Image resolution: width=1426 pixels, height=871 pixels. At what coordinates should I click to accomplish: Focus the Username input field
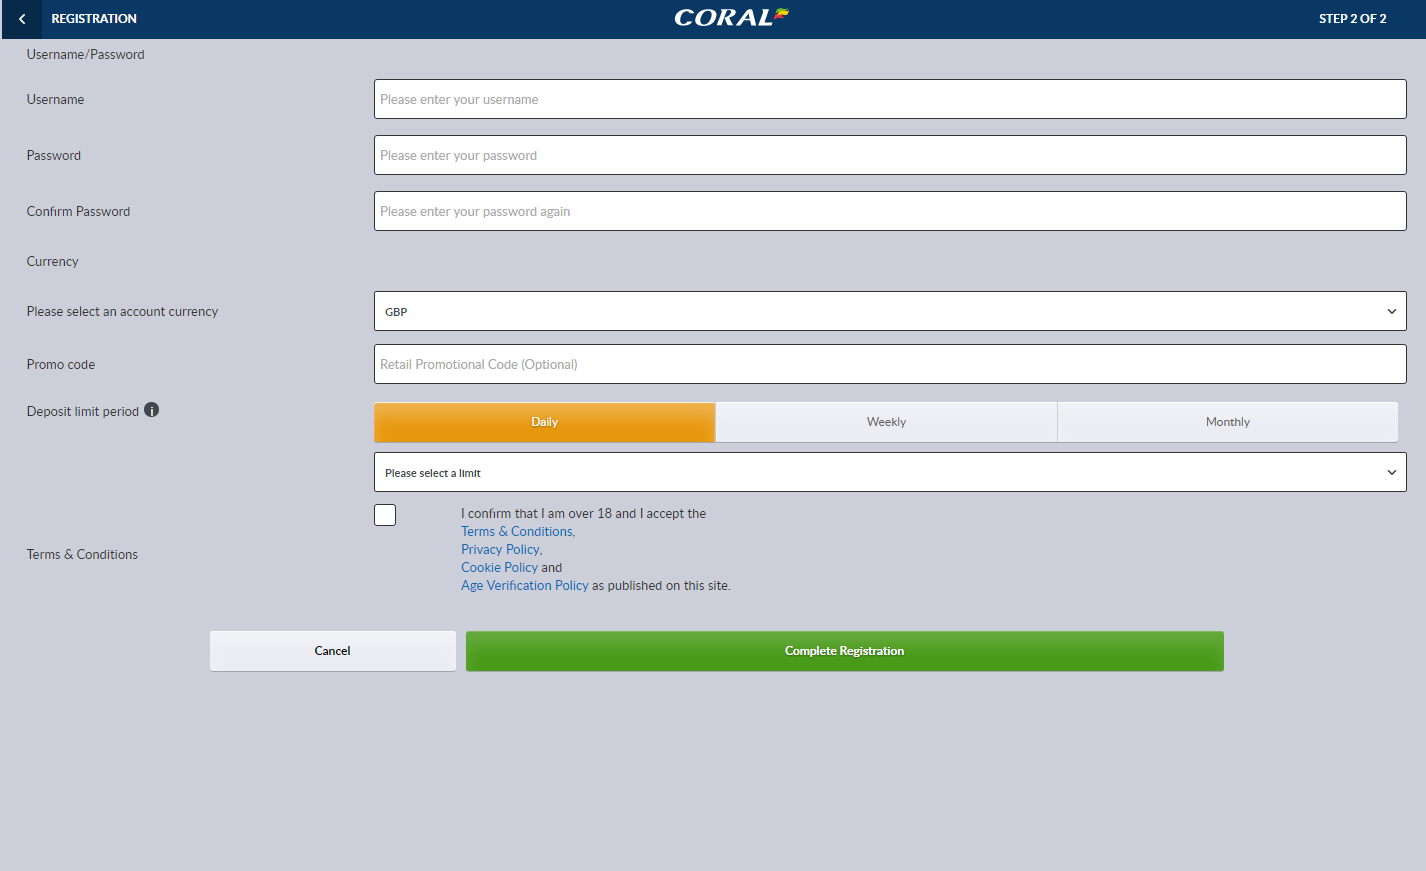click(x=889, y=99)
